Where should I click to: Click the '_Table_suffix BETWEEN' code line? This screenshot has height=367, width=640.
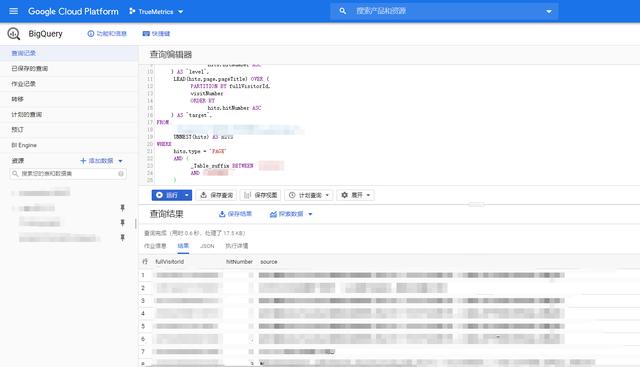[x=222, y=166]
